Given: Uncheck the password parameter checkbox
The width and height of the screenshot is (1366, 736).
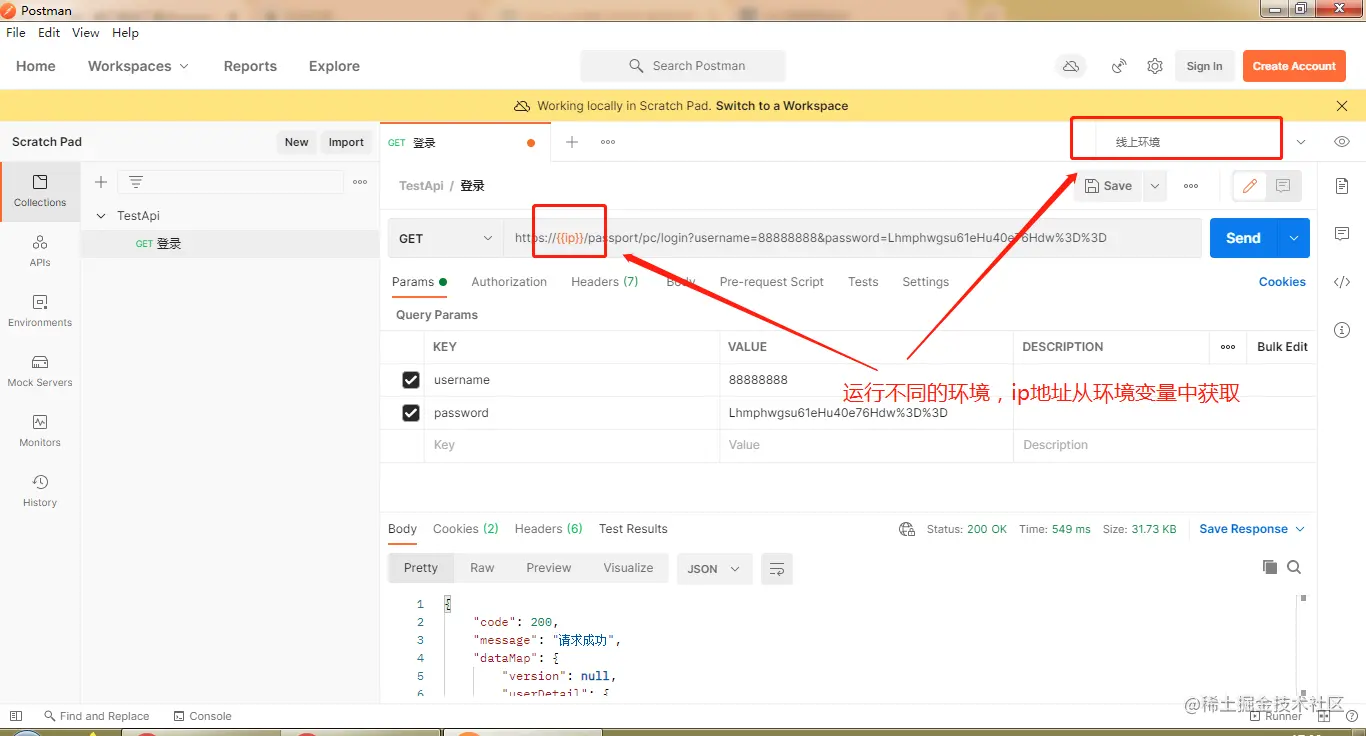Looking at the screenshot, I should [411, 413].
